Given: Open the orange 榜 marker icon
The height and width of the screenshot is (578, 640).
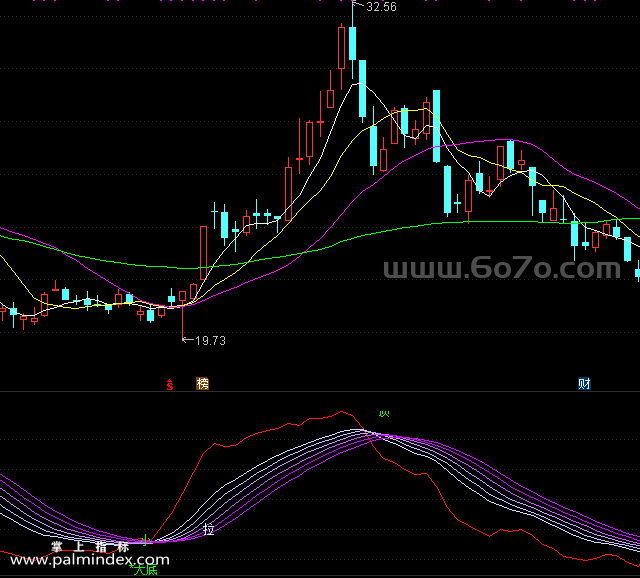Looking at the screenshot, I should (x=202, y=384).
